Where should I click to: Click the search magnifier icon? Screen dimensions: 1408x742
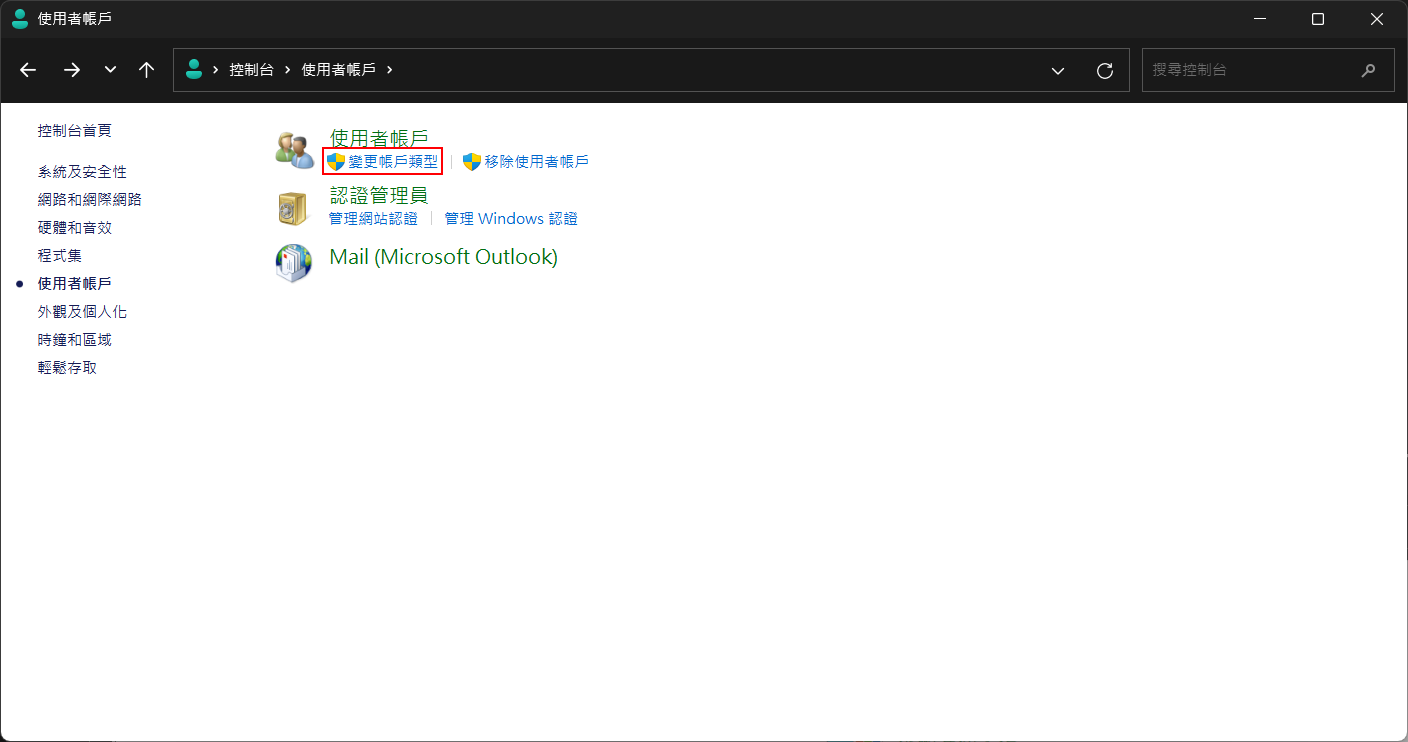(x=1368, y=70)
